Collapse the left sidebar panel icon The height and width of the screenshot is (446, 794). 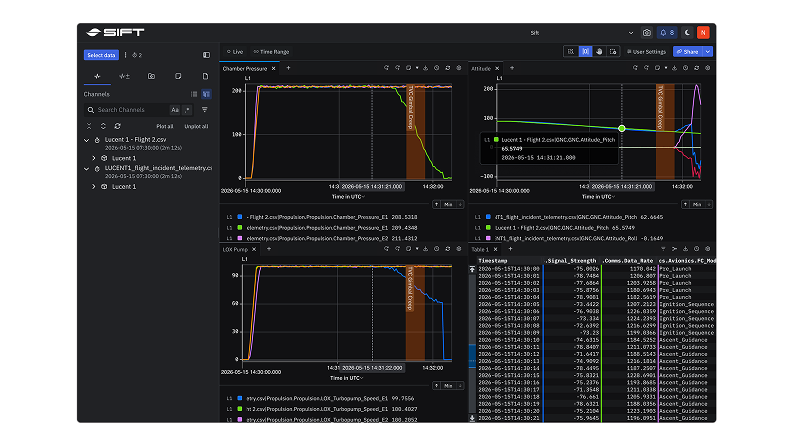coord(206,55)
